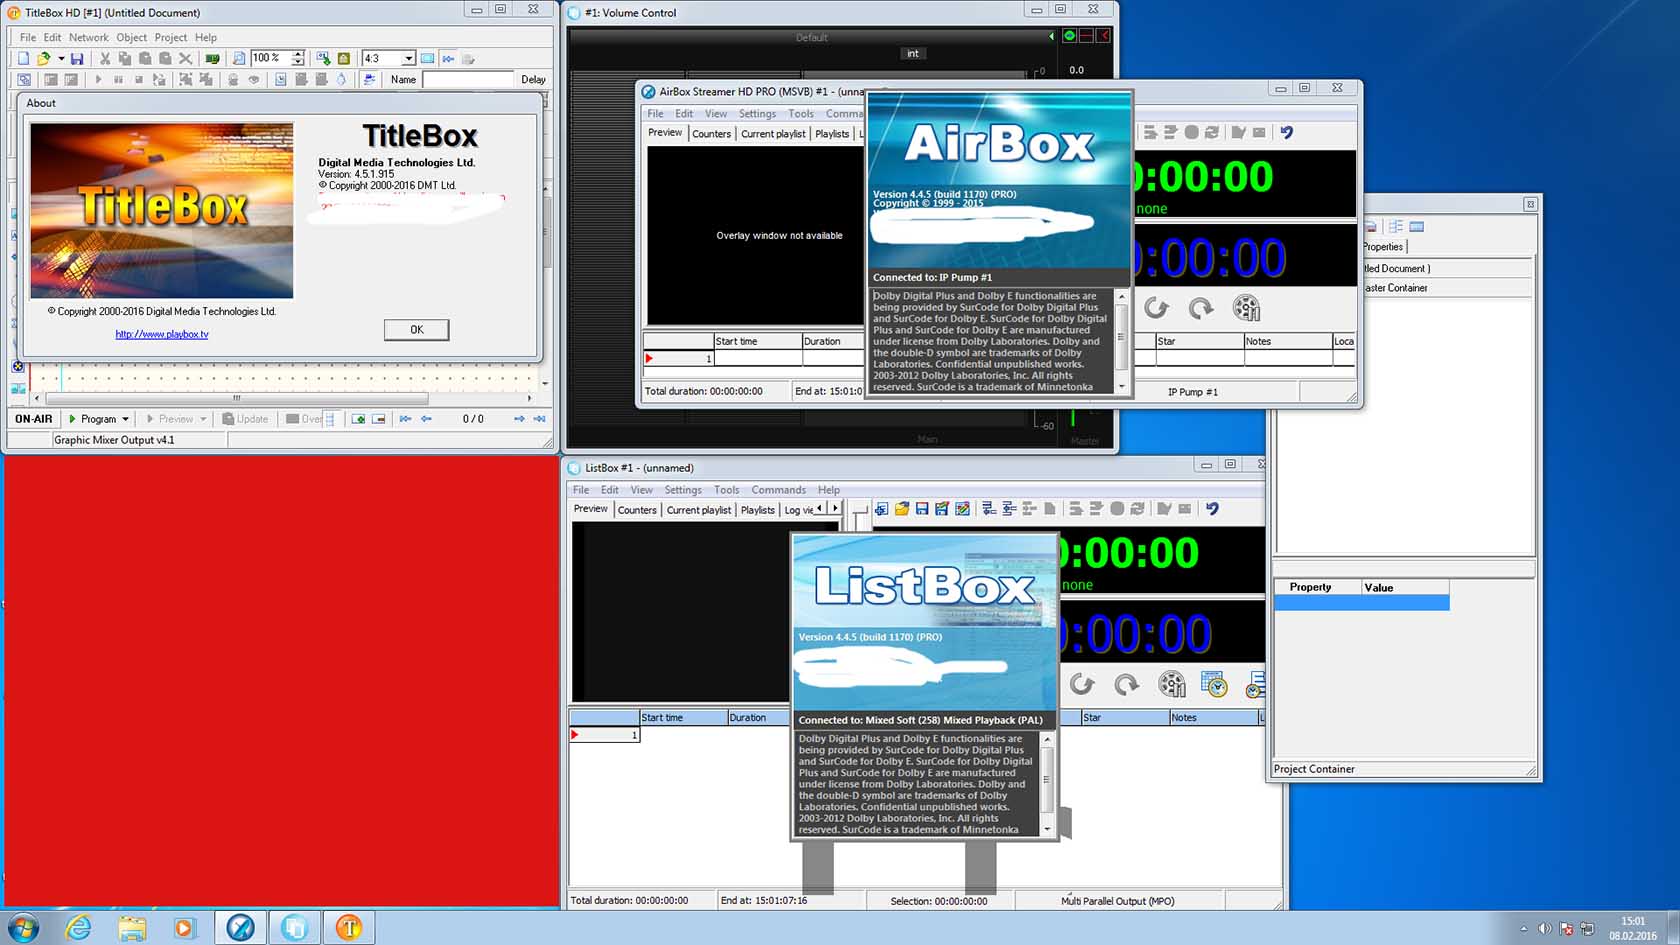This screenshot has width=1680, height=945.
Task: Open TitleBox File menu
Action: tap(28, 37)
